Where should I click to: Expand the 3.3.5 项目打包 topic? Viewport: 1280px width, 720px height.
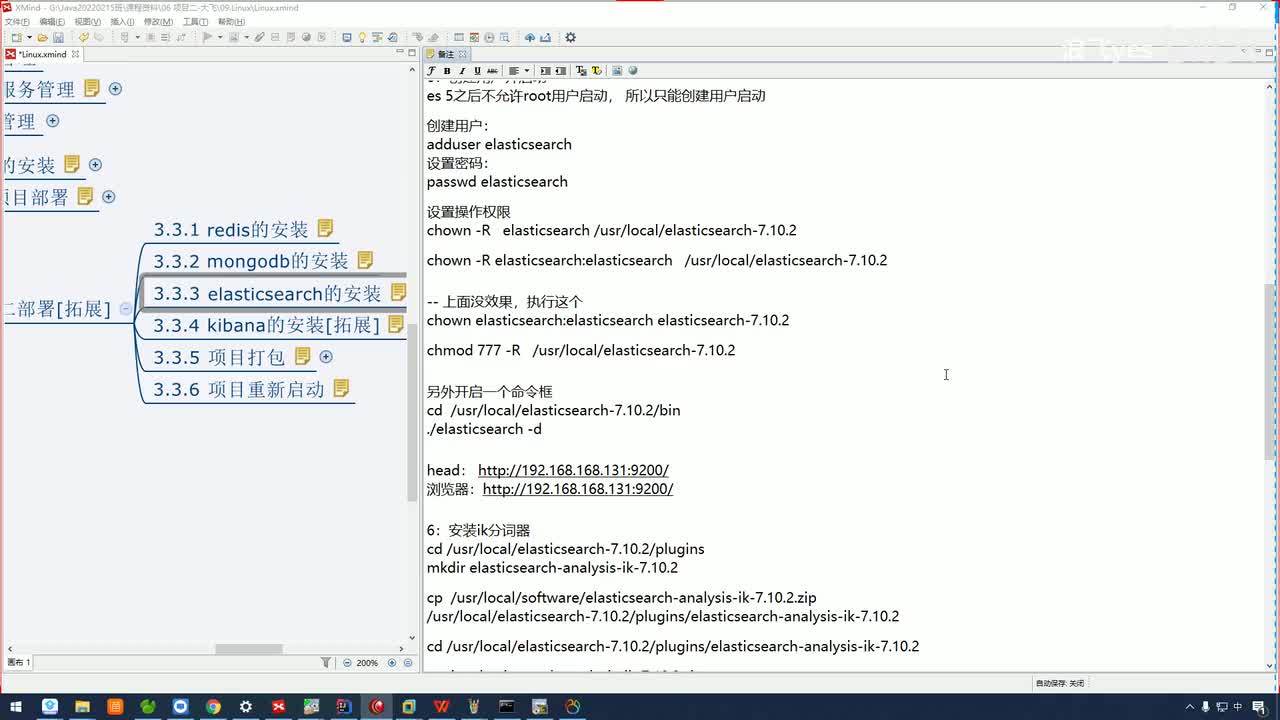[x=325, y=357]
